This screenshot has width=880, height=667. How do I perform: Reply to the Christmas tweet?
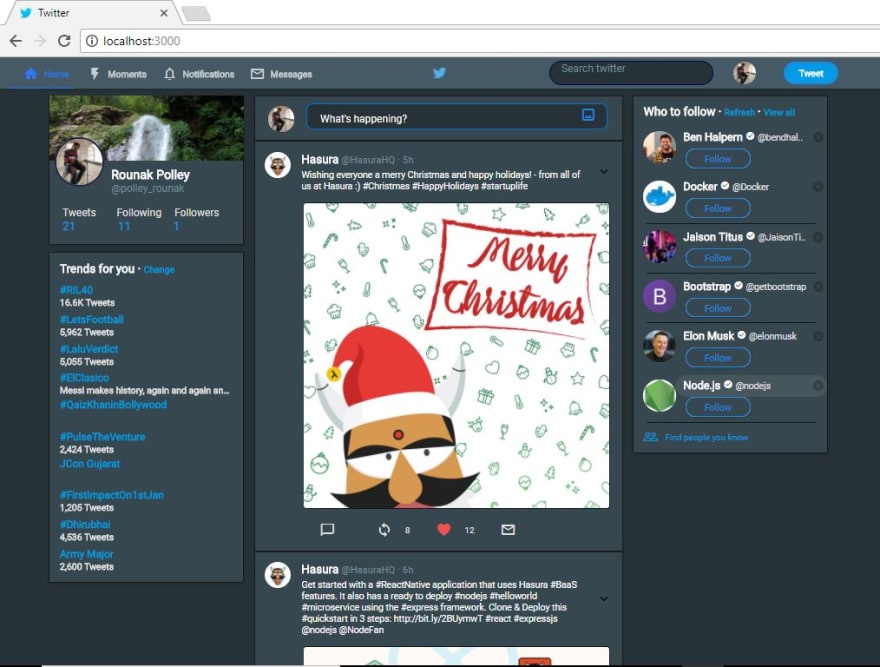[x=327, y=529]
